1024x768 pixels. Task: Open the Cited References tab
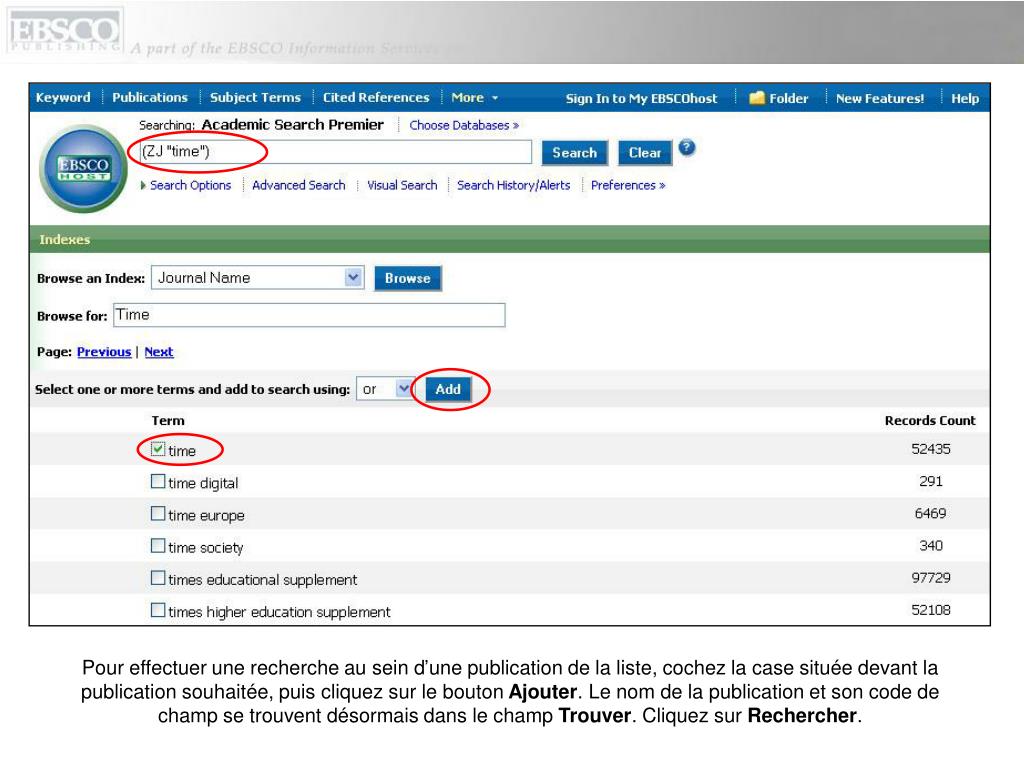(x=376, y=97)
